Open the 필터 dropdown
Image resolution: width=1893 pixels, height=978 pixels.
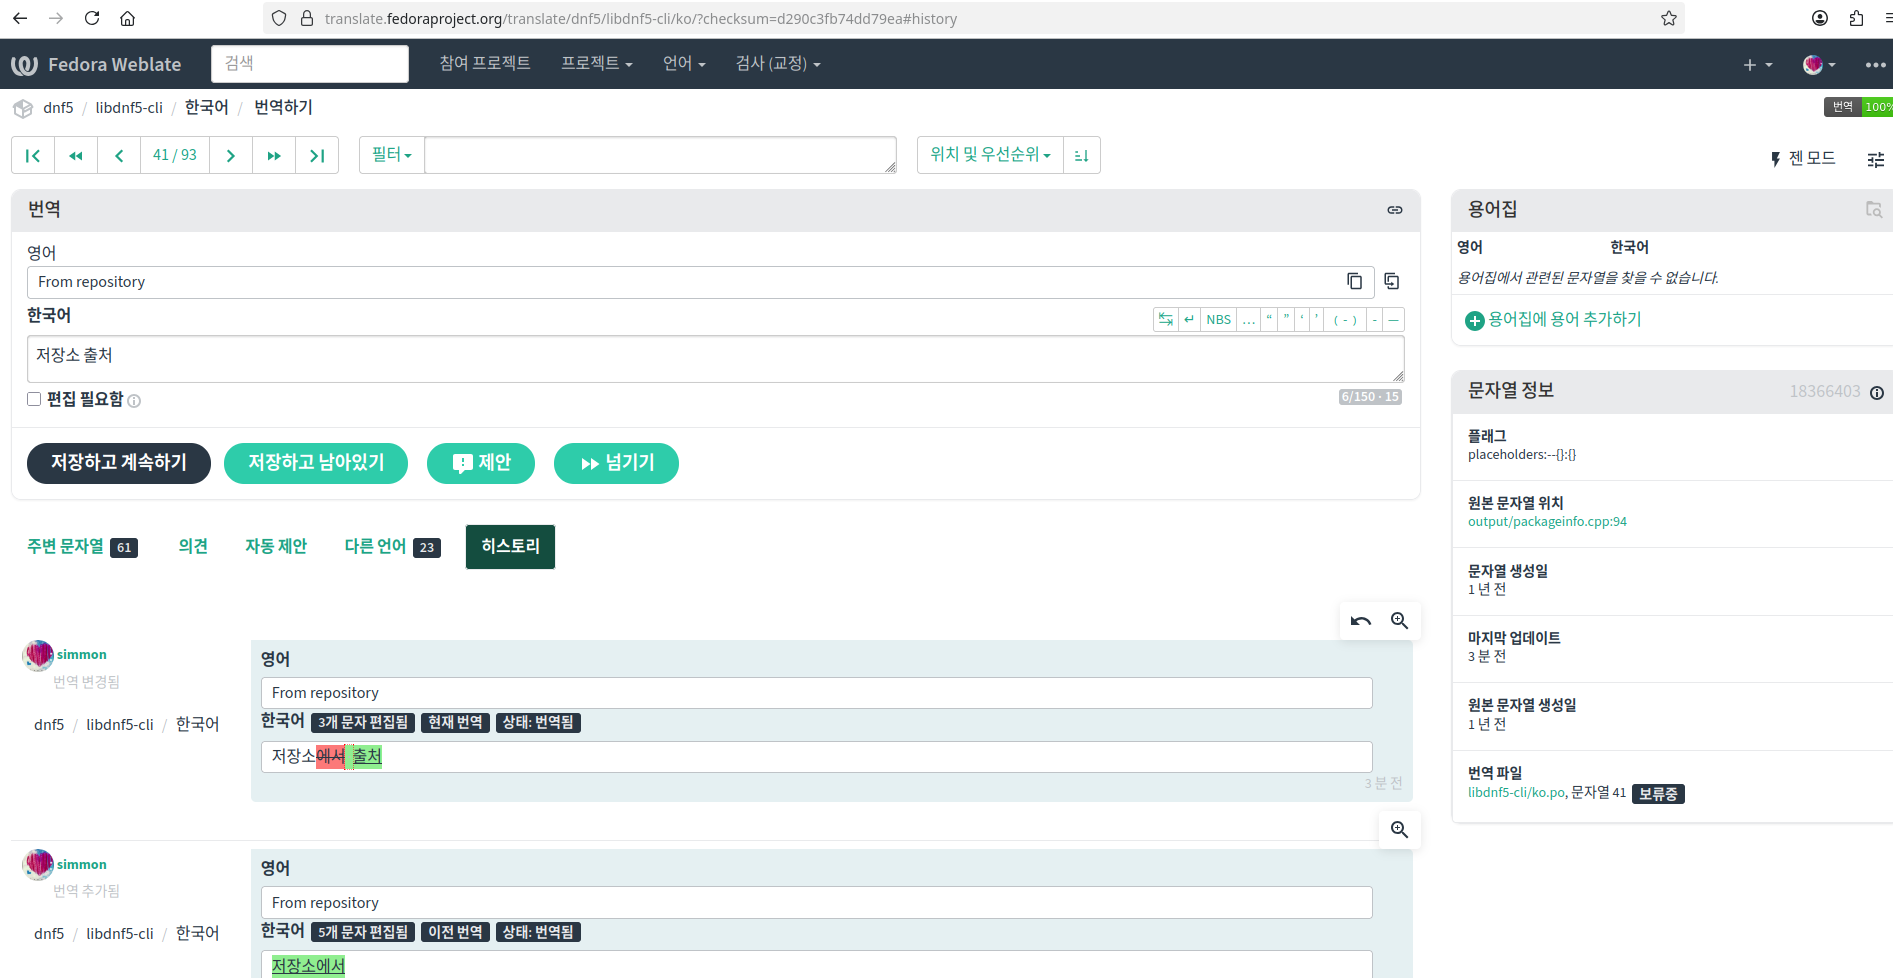click(392, 155)
